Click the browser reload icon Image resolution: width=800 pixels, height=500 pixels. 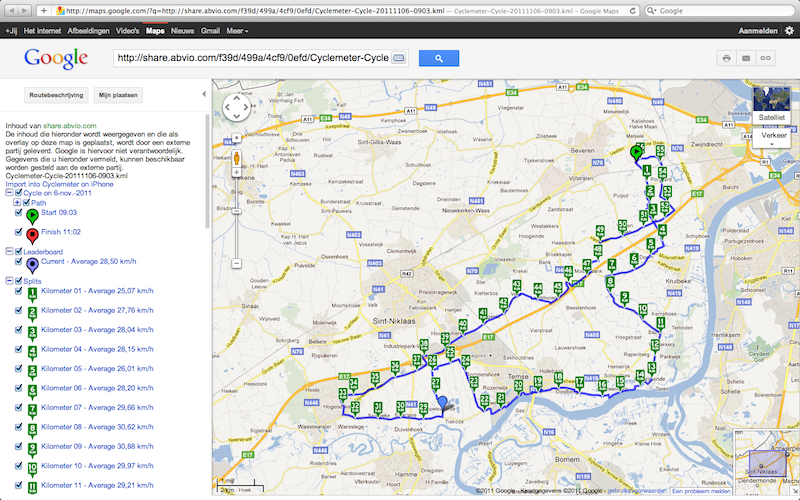tap(633, 11)
